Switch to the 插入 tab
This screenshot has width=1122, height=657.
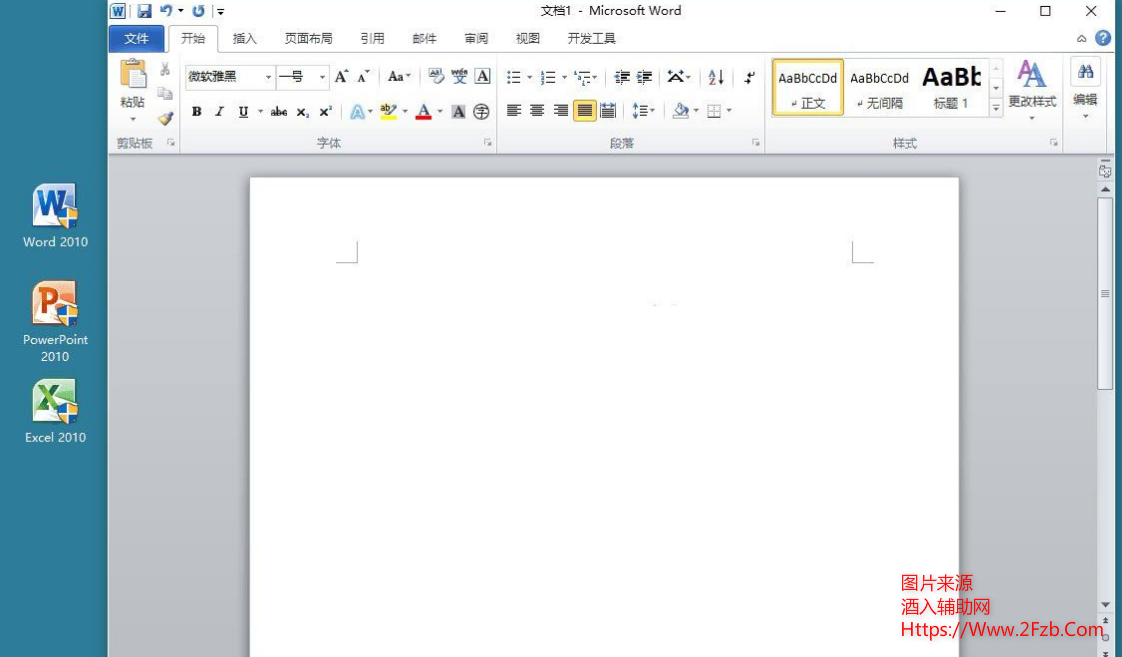[245, 39]
